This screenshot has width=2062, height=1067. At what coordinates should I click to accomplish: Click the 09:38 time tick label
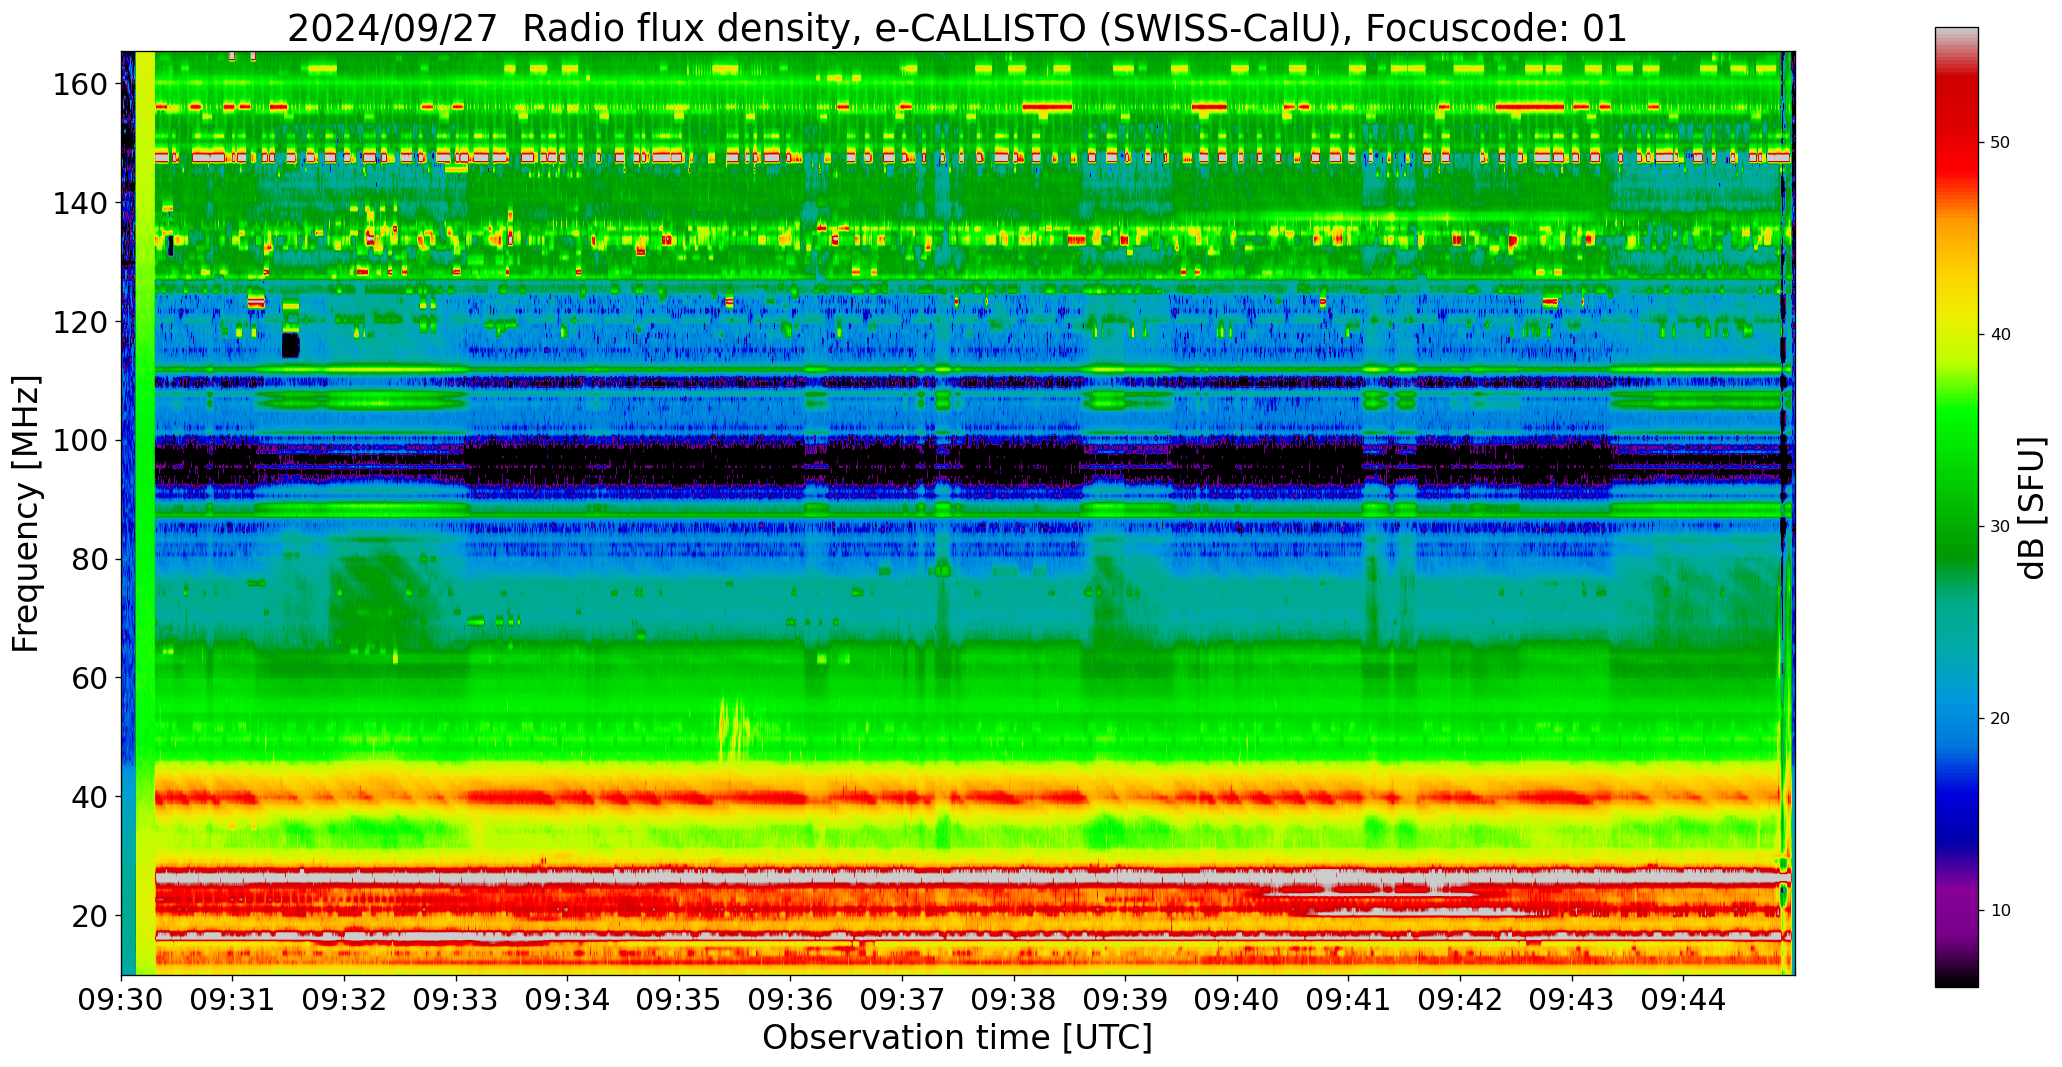1014,999
